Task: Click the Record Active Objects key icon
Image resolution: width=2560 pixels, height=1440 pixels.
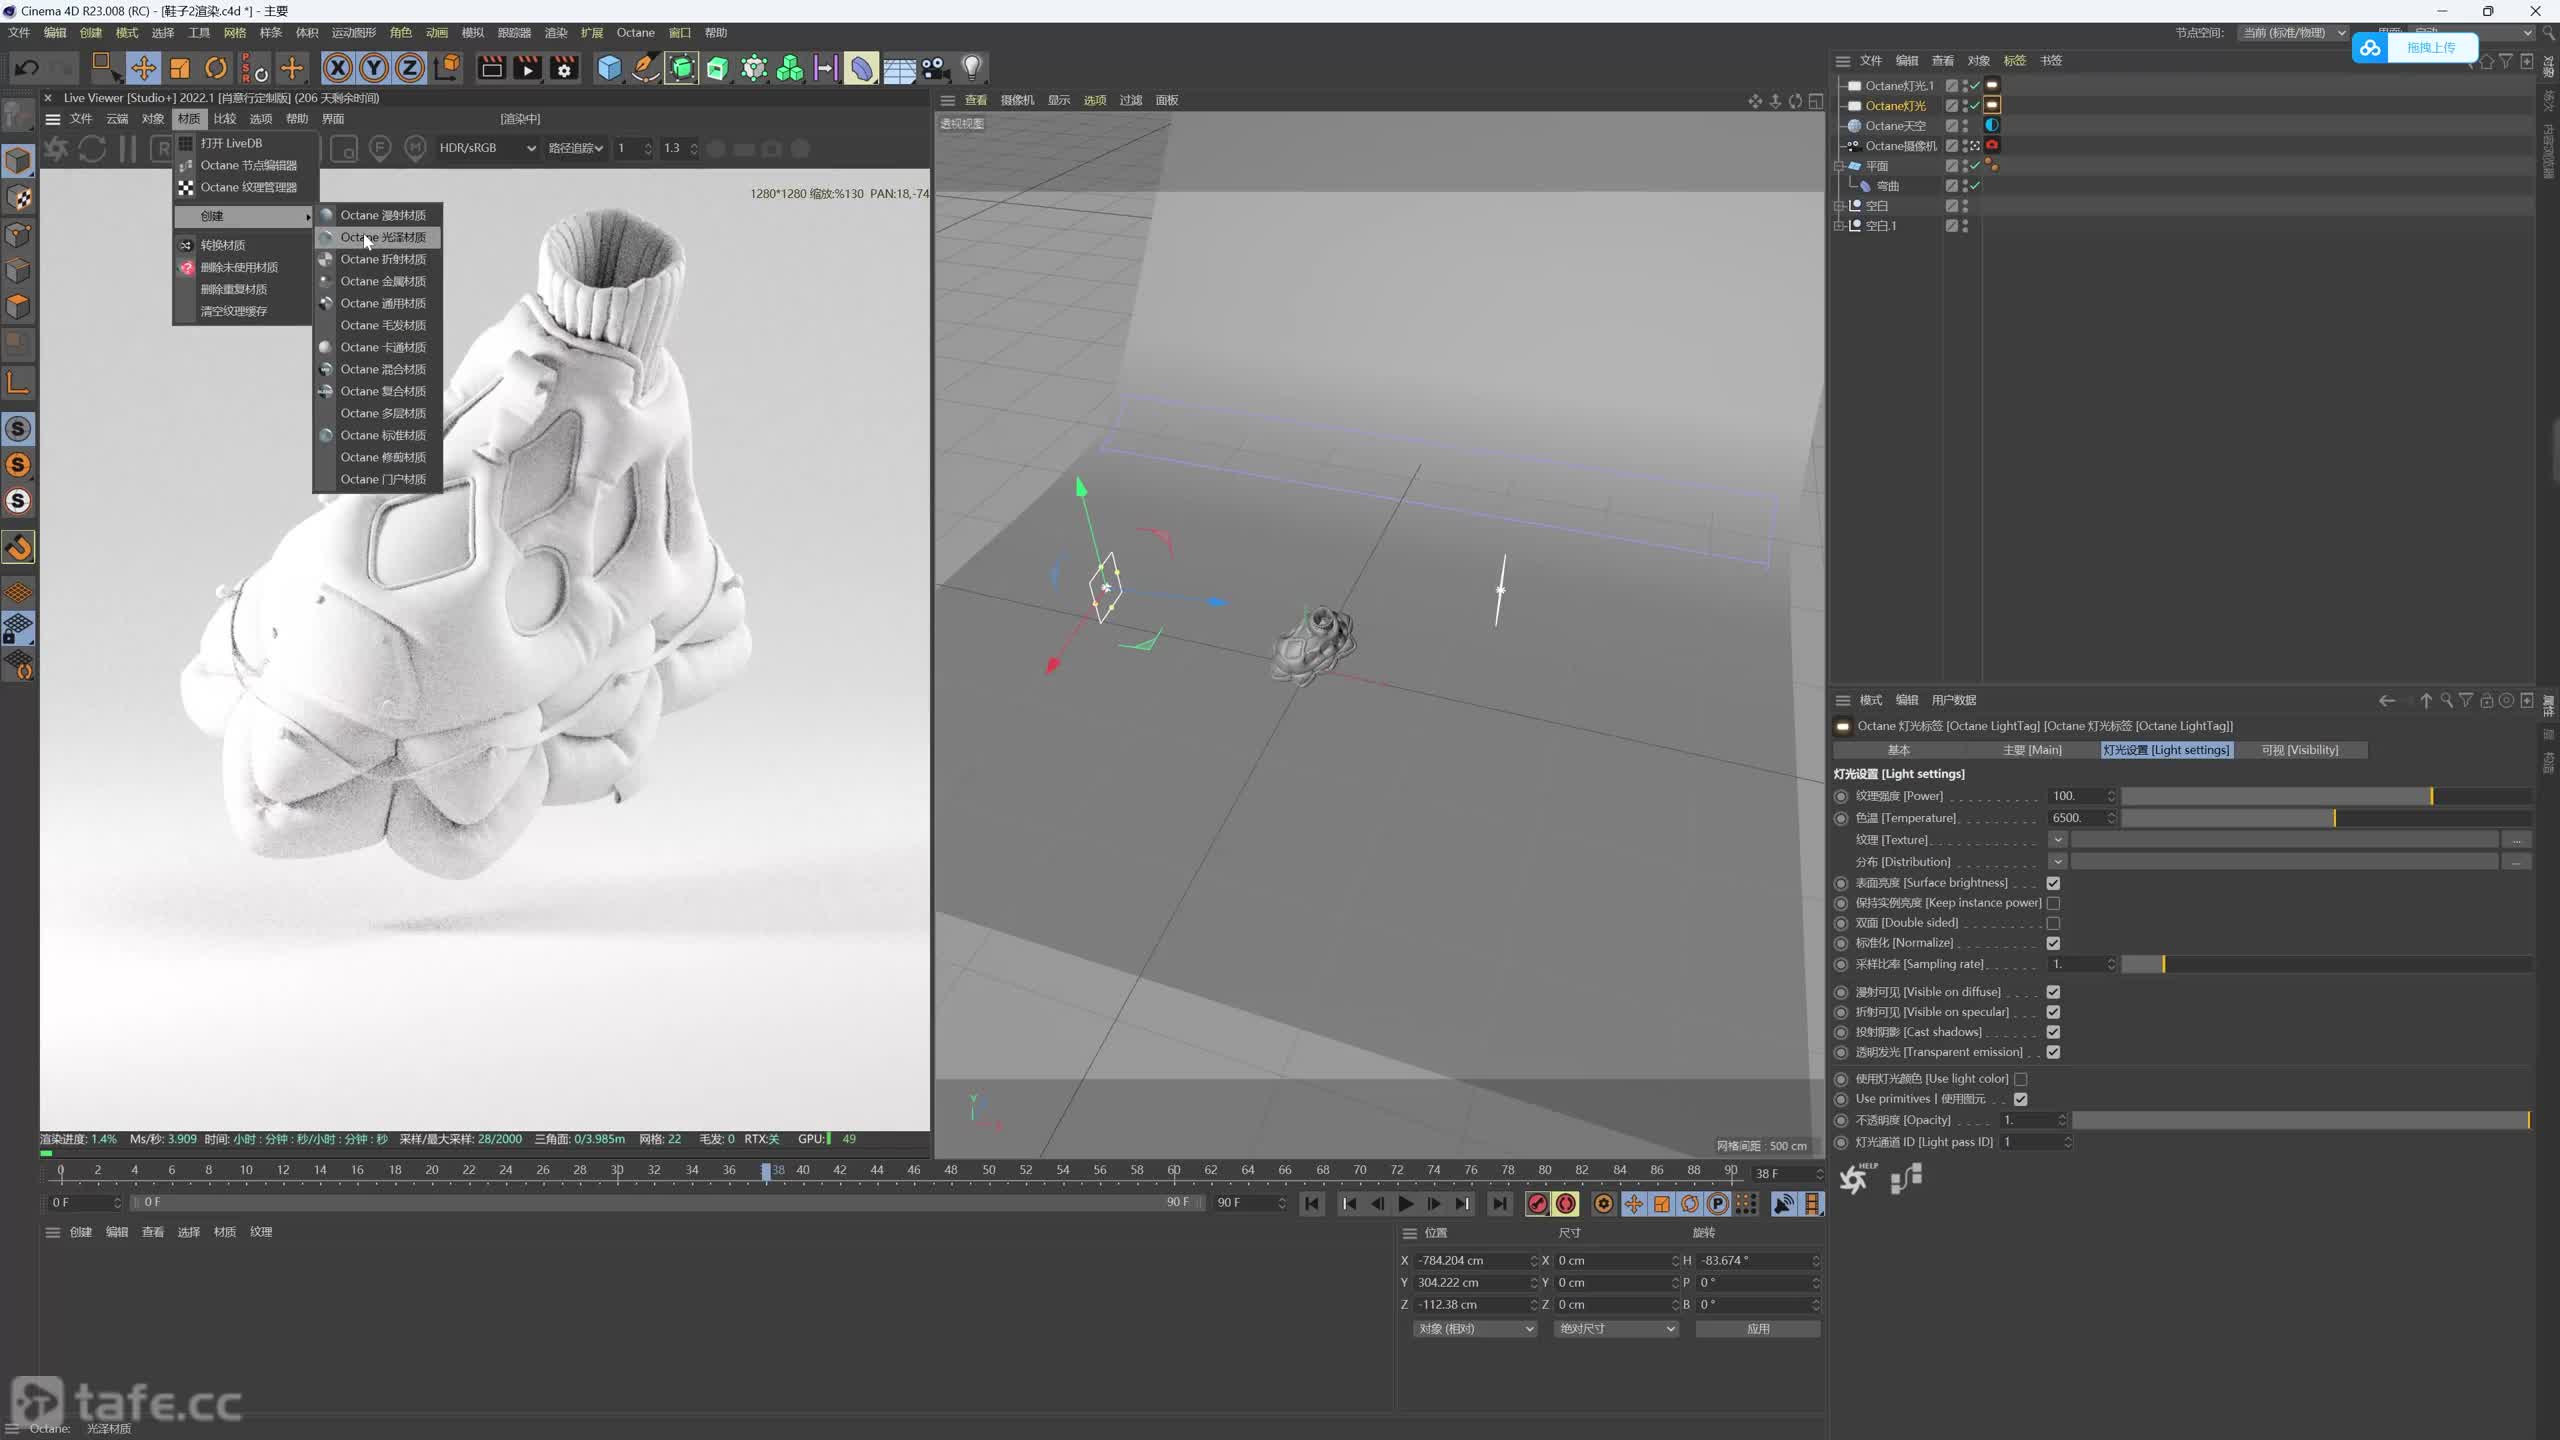Action: (x=1537, y=1204)
